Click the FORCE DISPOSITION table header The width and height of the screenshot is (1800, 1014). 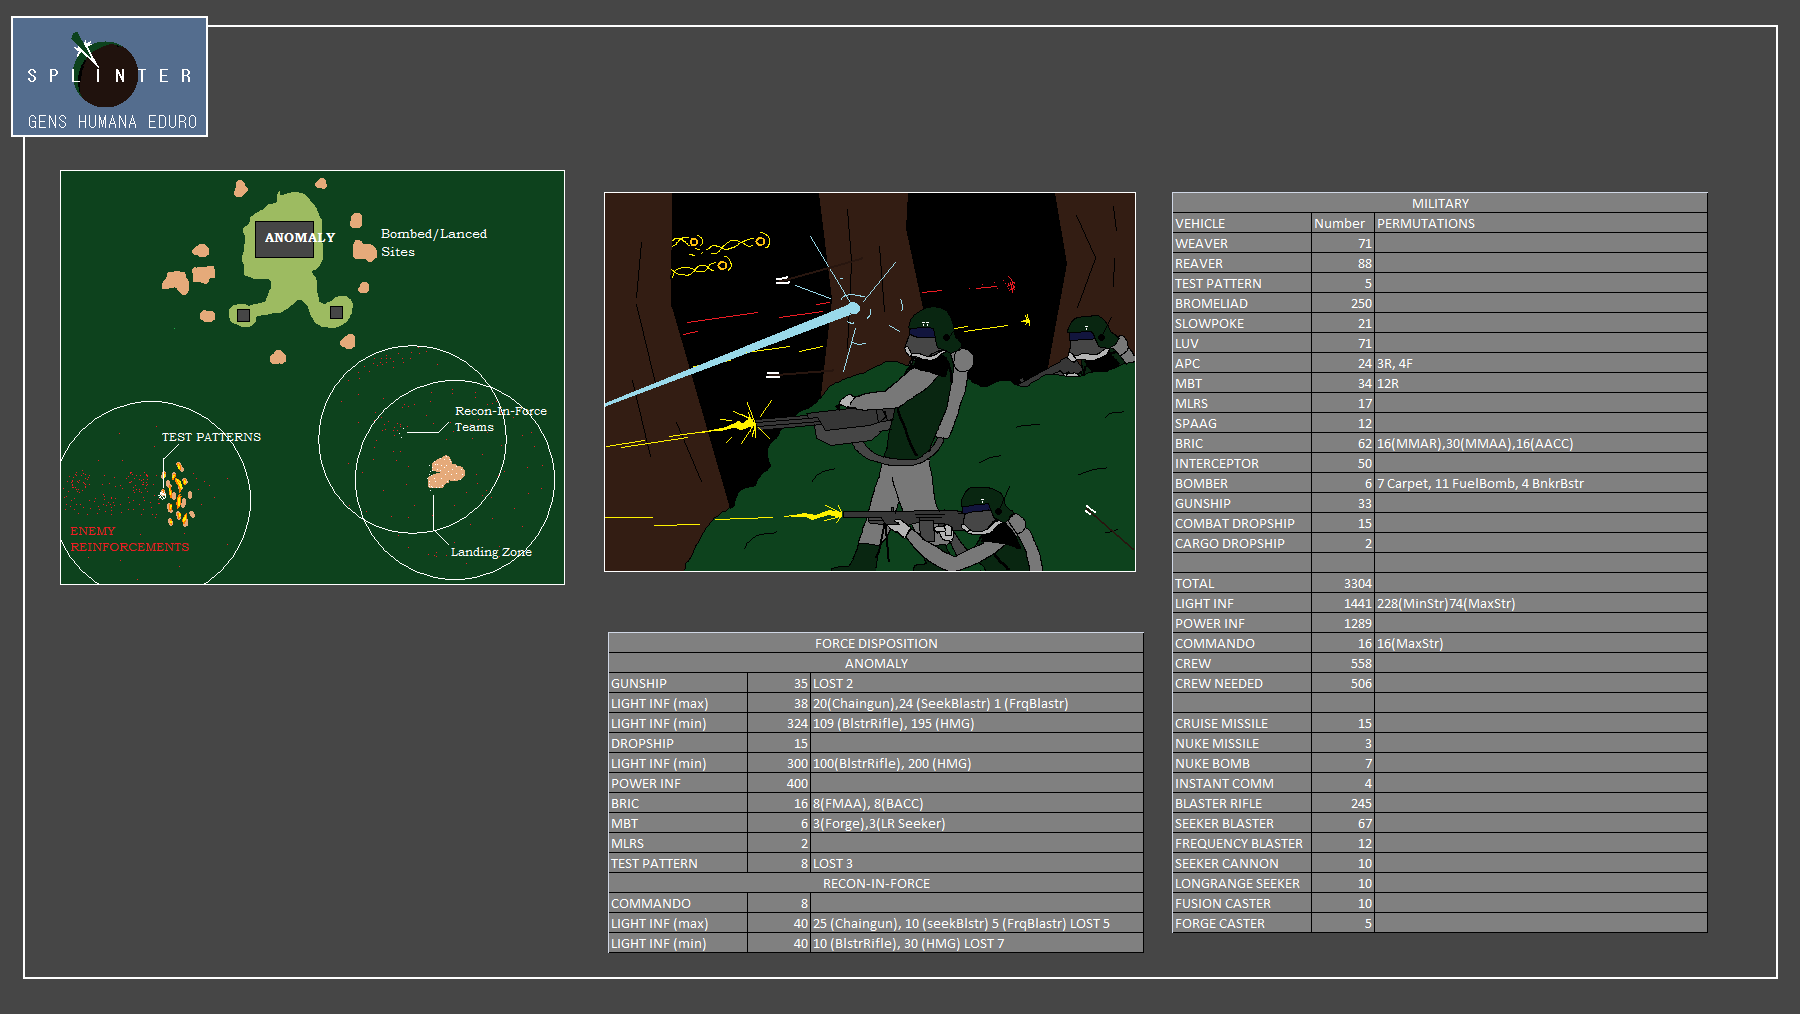pos(875,643)
